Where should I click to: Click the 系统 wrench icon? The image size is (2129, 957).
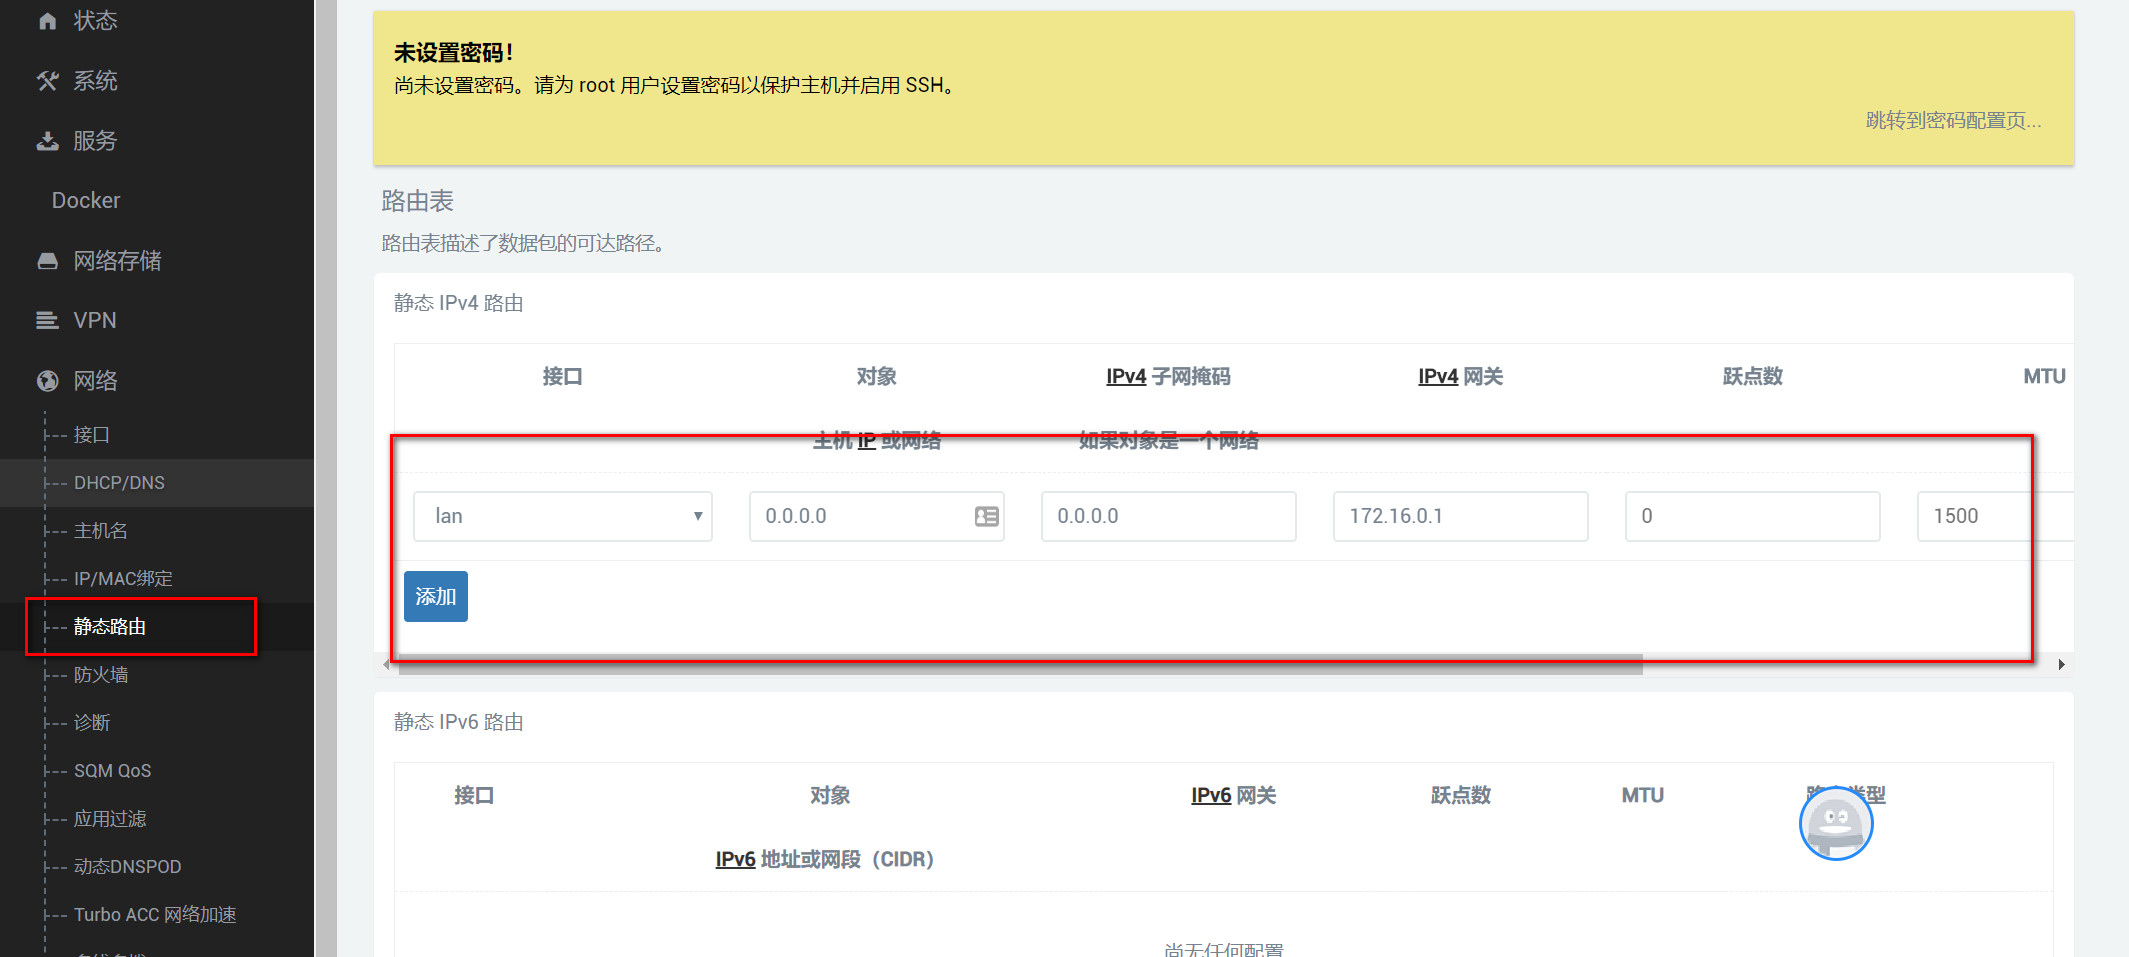coord(47,80)
